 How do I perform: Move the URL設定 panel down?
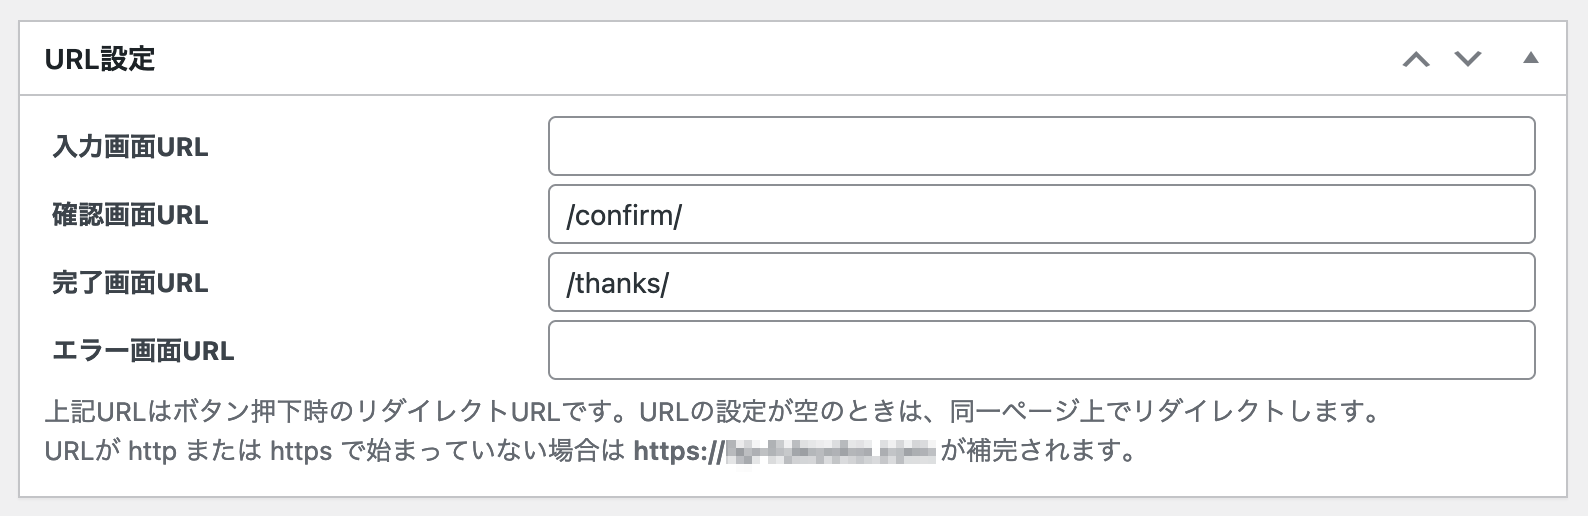click(x=1467, y=59)
